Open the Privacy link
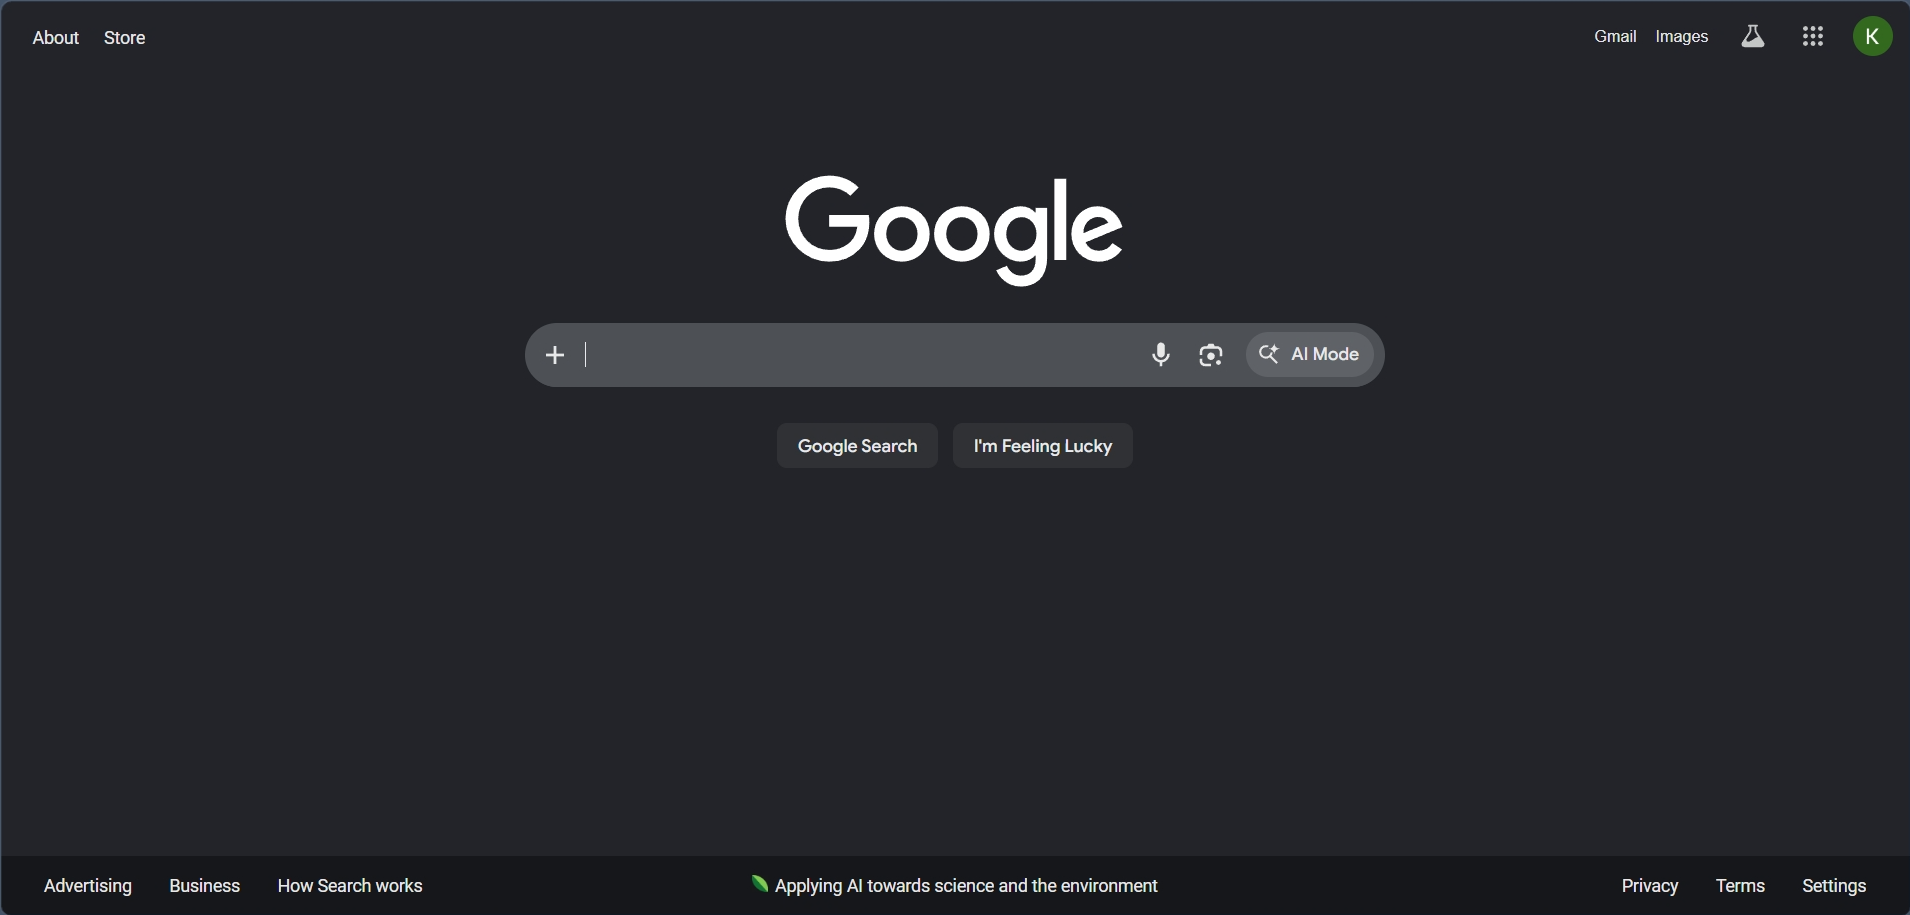 pos(1650,886)
